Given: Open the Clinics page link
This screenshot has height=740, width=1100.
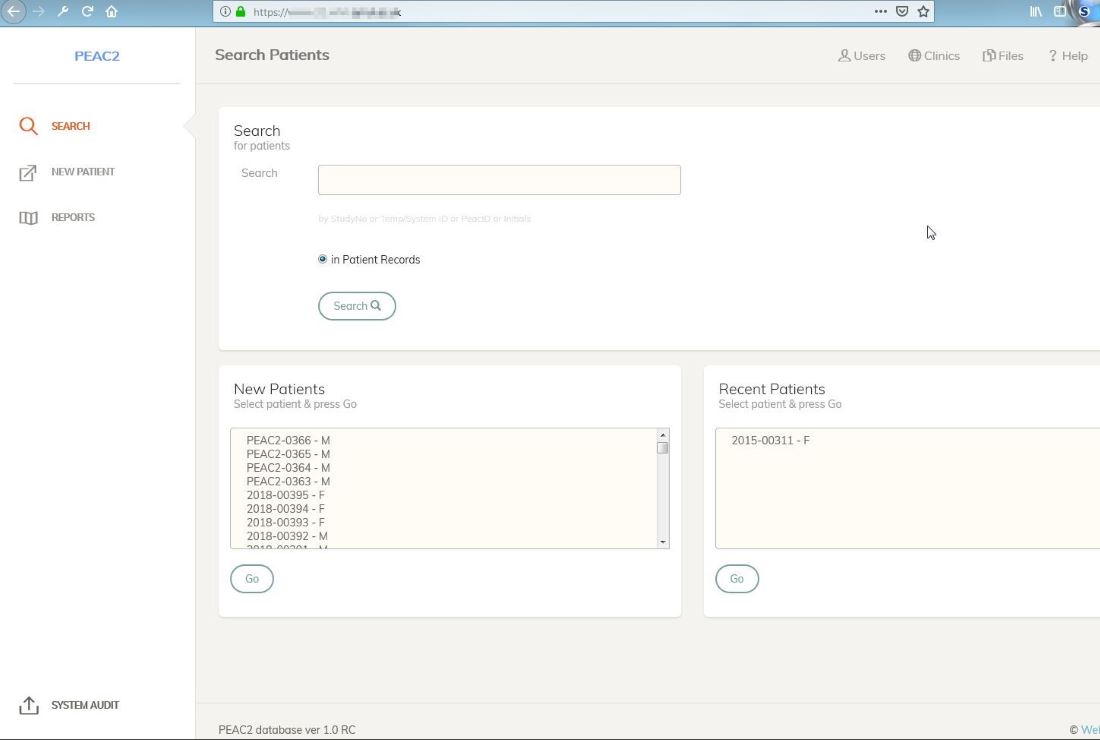Looking at the screenshot, I should coord(941,56).
